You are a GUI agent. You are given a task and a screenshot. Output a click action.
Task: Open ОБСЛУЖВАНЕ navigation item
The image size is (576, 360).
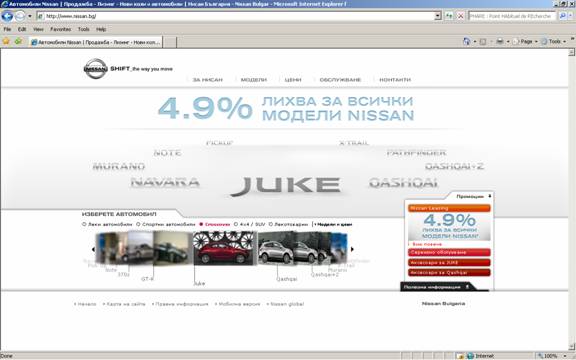pyautogui.click(x=340, y=80)
